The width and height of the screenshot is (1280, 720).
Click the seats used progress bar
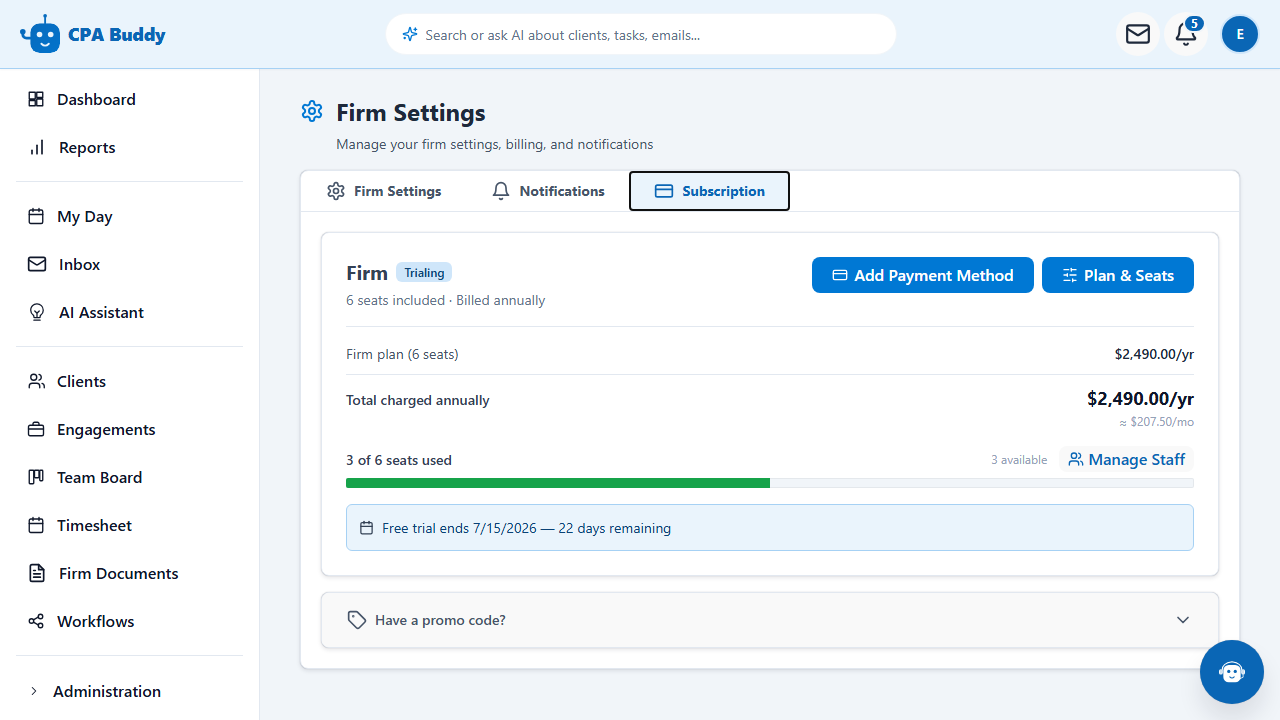(770, 483)
